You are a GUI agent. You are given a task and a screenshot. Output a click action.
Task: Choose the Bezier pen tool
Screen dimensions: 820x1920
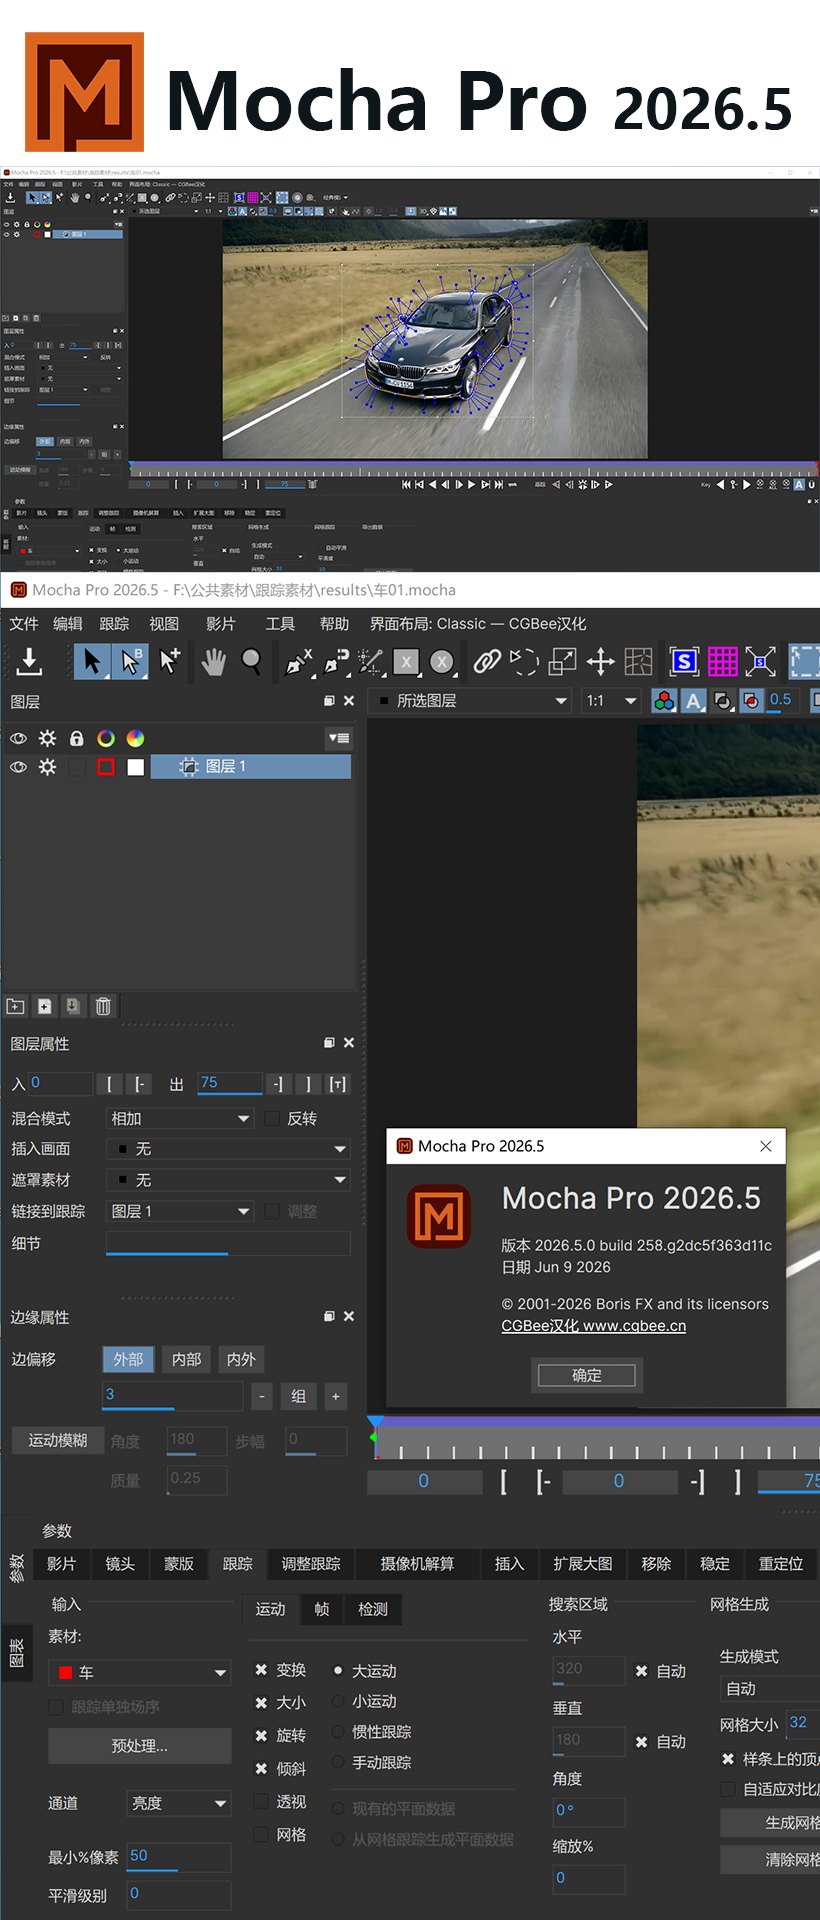coord(336,661)
